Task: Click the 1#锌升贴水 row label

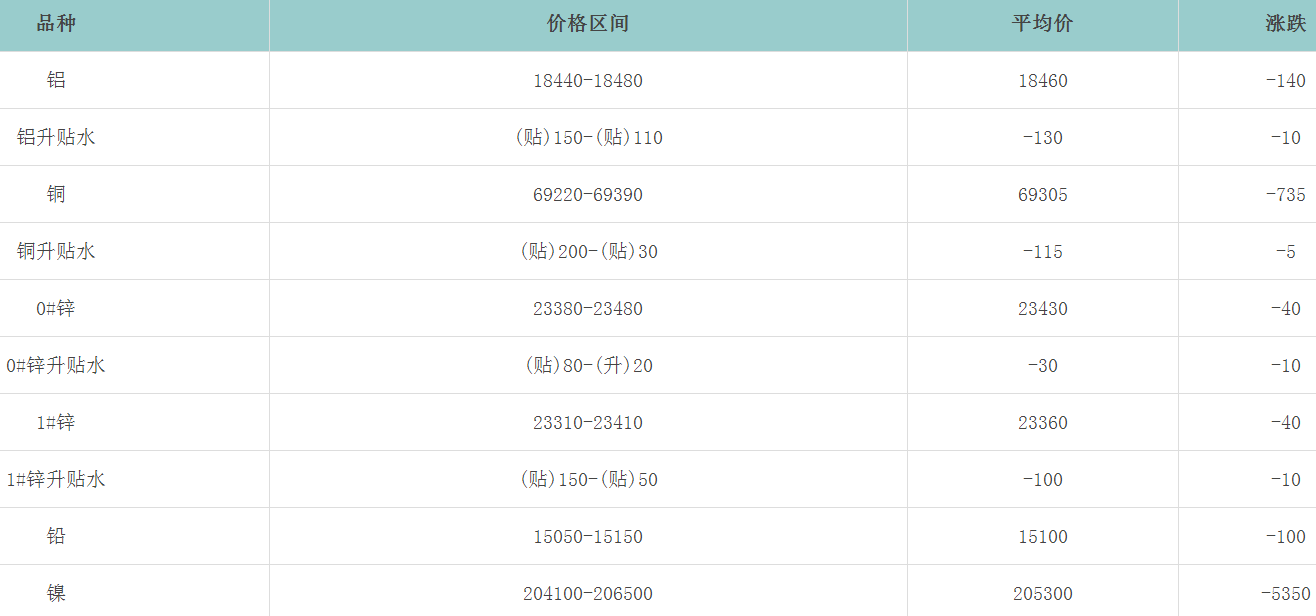Action: (56, 479)
